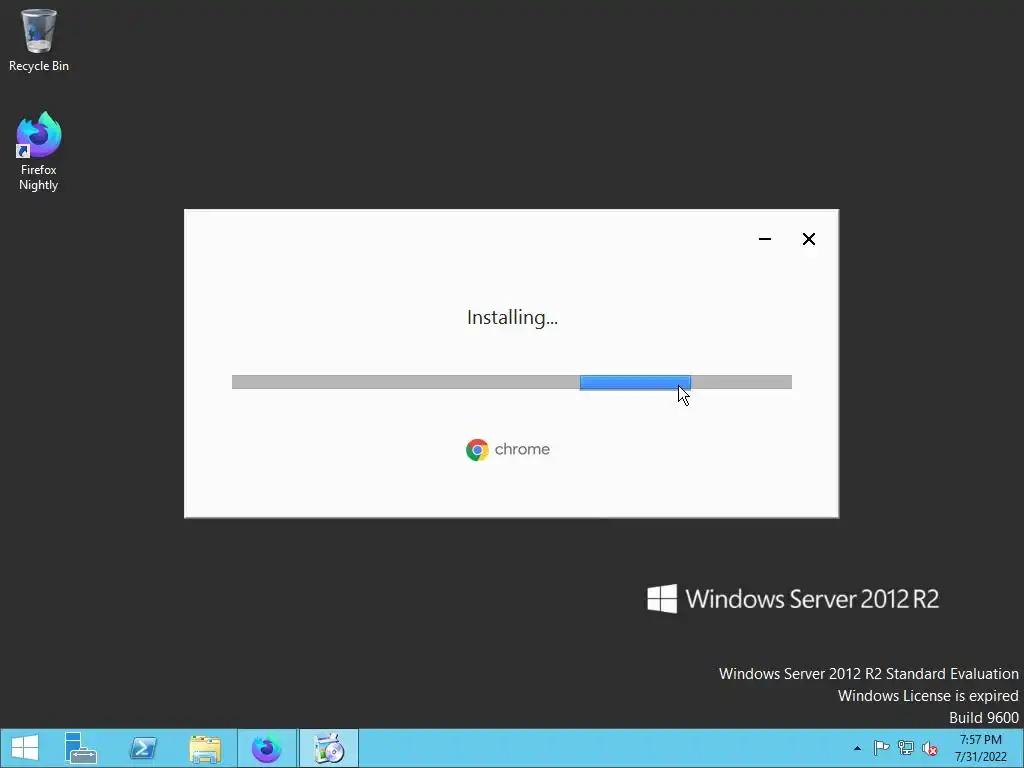Open the Action Center flag icon

[881, 748]
